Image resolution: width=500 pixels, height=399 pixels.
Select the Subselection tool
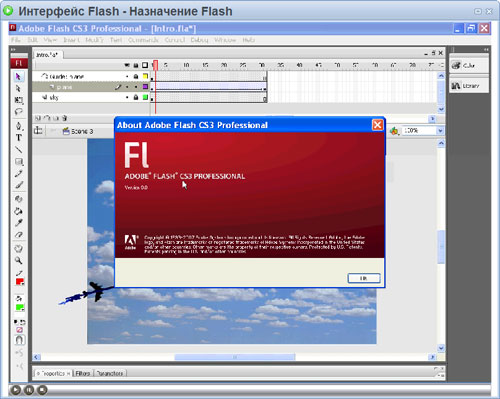(x=18, y=88)
